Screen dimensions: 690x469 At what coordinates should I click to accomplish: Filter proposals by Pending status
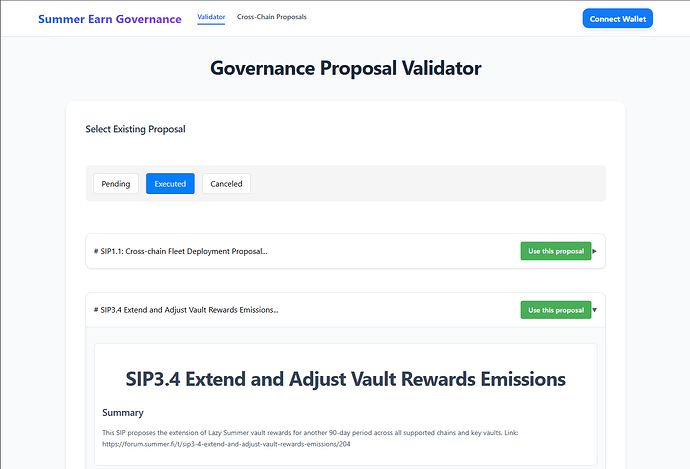[116, 183]
